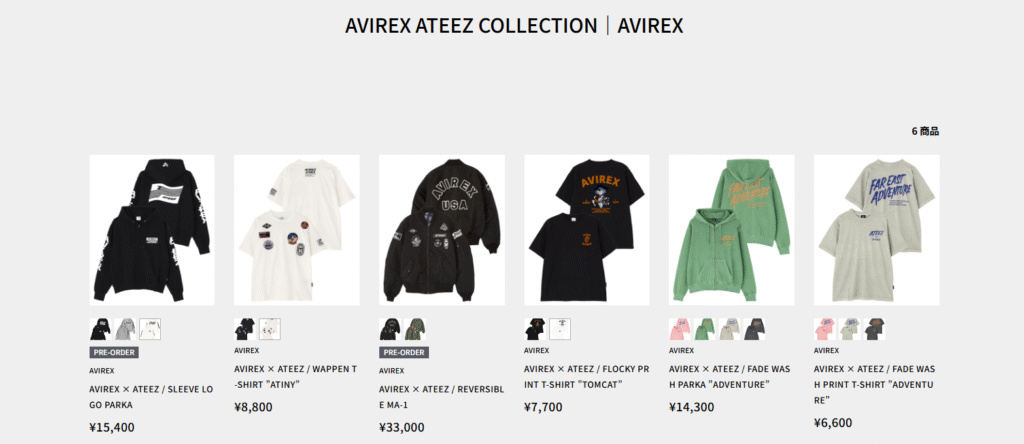Pick pink variant of Adventure Parka
The image size is (1024, 444).
click(680, 329)
